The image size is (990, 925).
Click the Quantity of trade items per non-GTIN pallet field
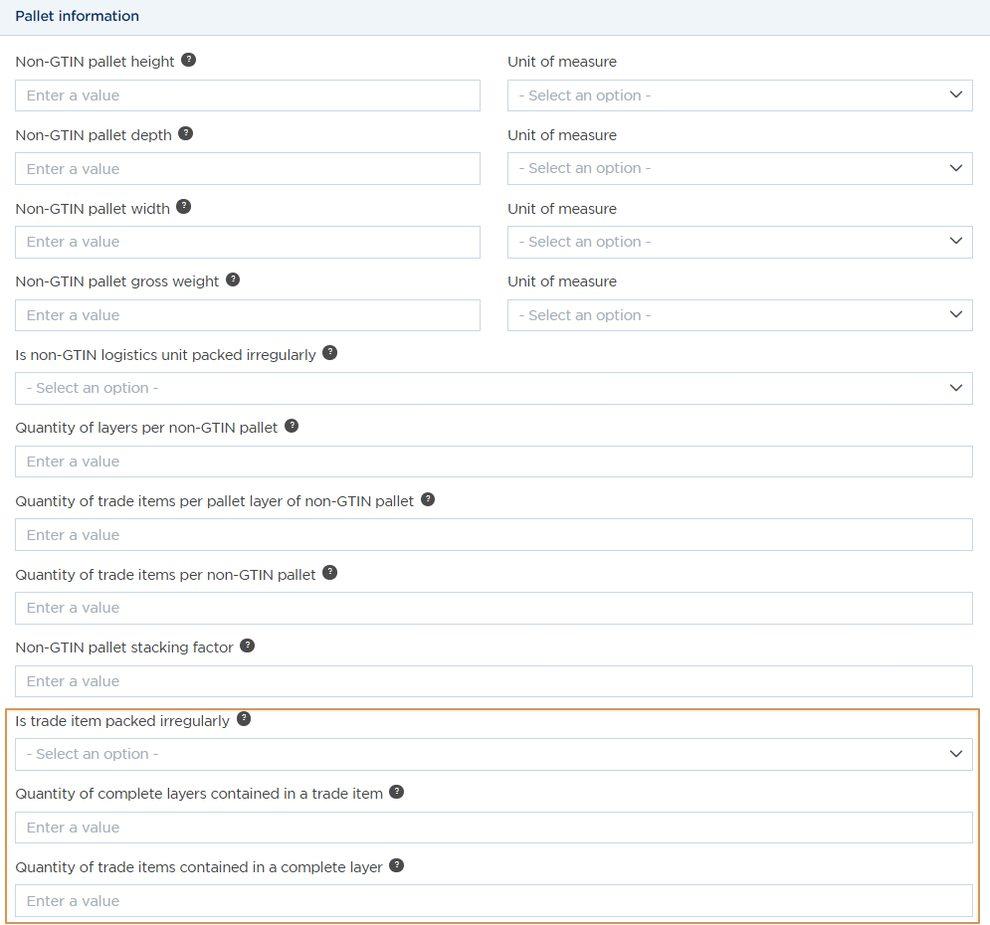[x=493, y=608]
